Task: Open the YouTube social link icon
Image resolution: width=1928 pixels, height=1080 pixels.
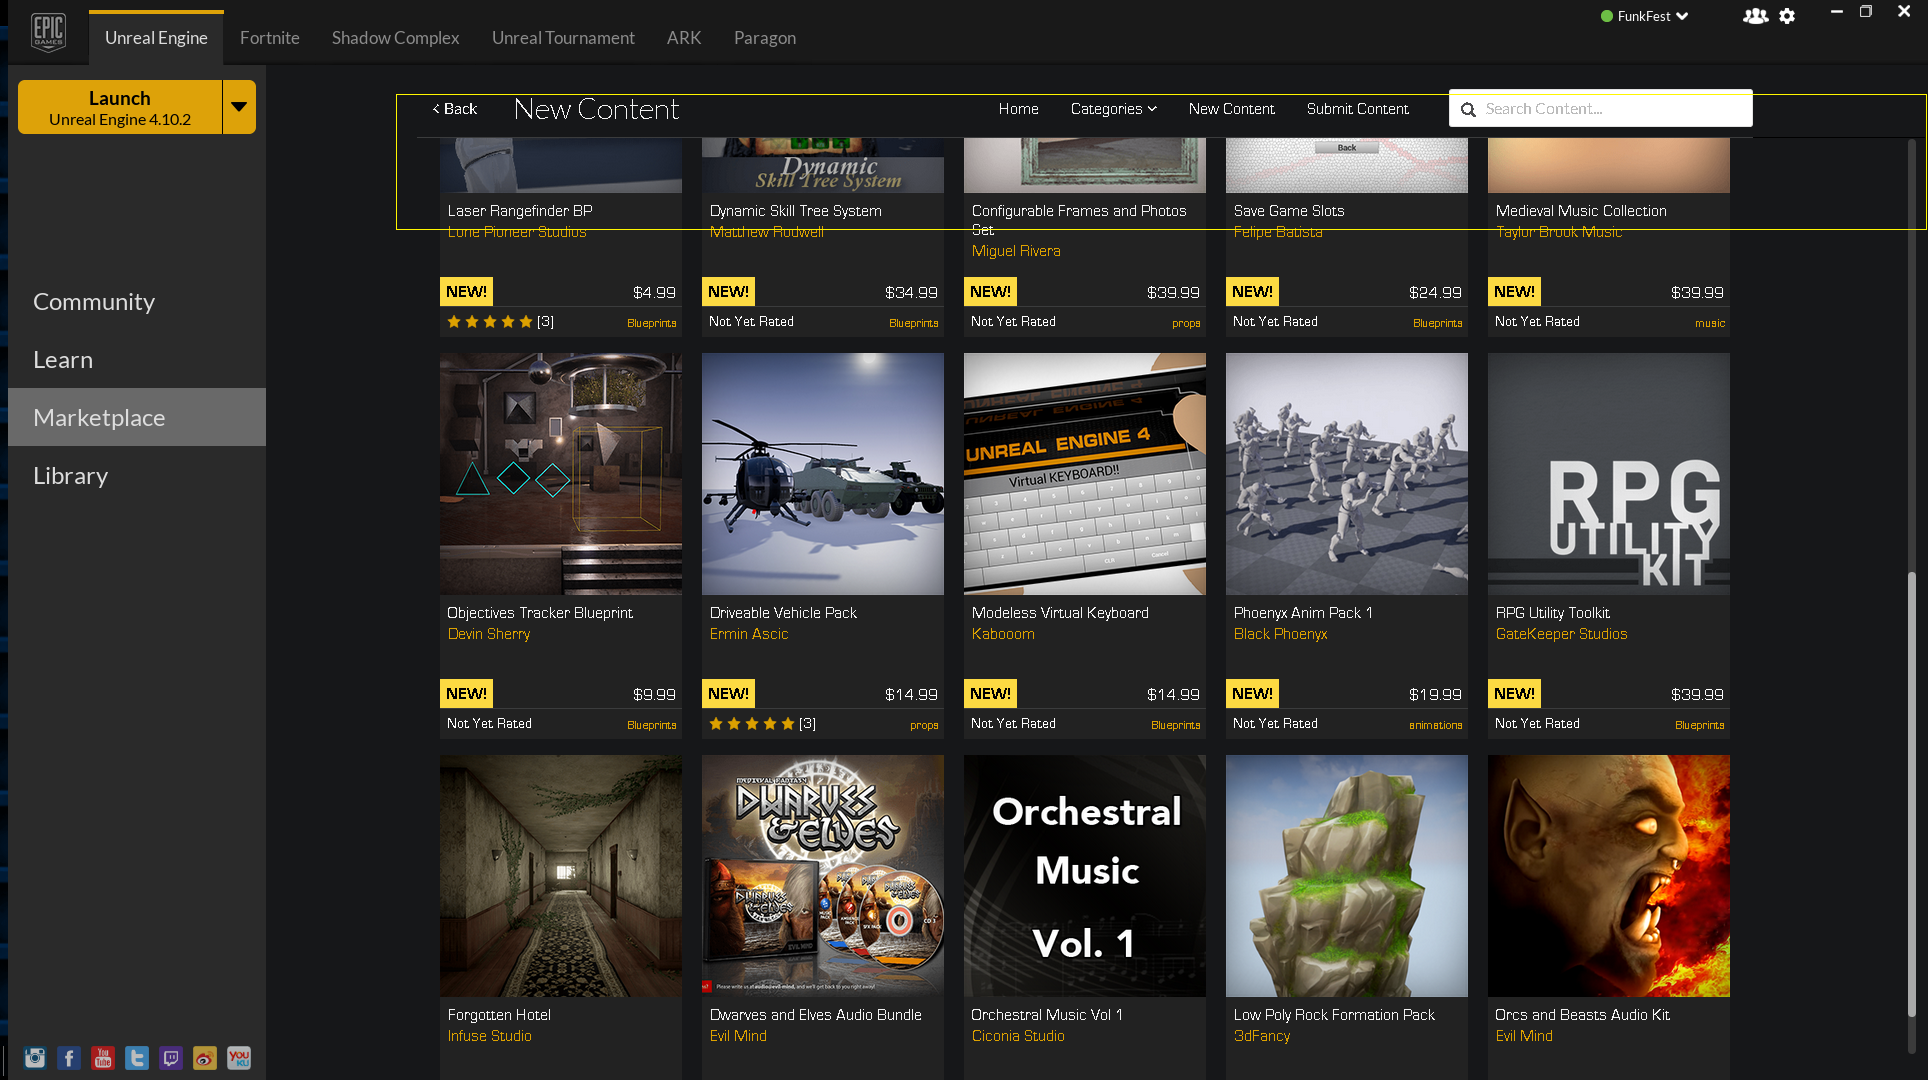Action: (103, 1058)
